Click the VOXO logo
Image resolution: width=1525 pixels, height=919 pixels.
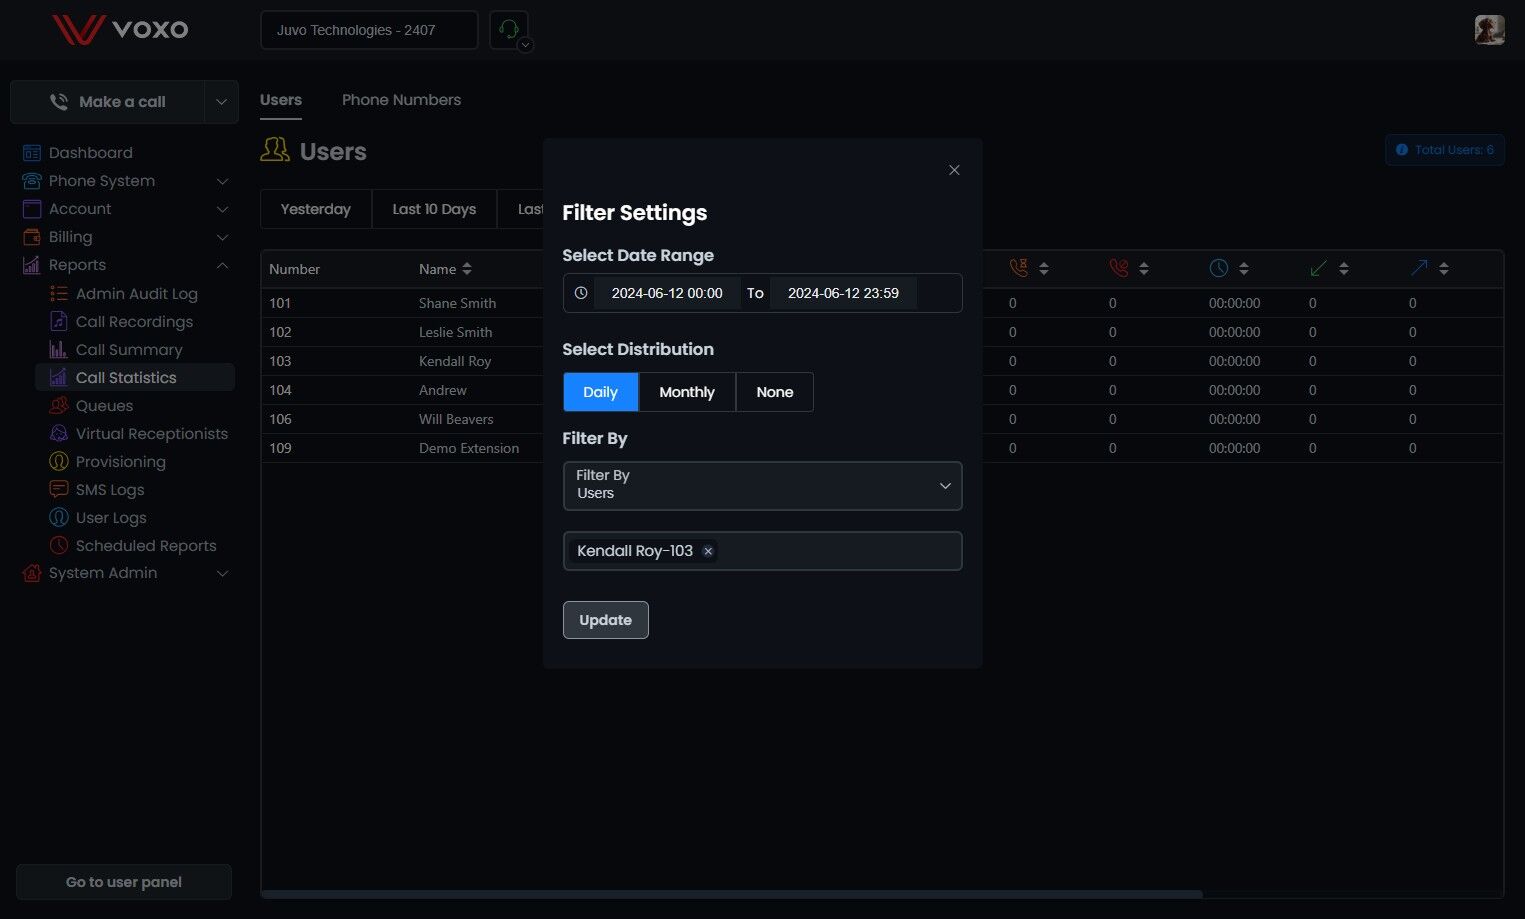[120, 30]
